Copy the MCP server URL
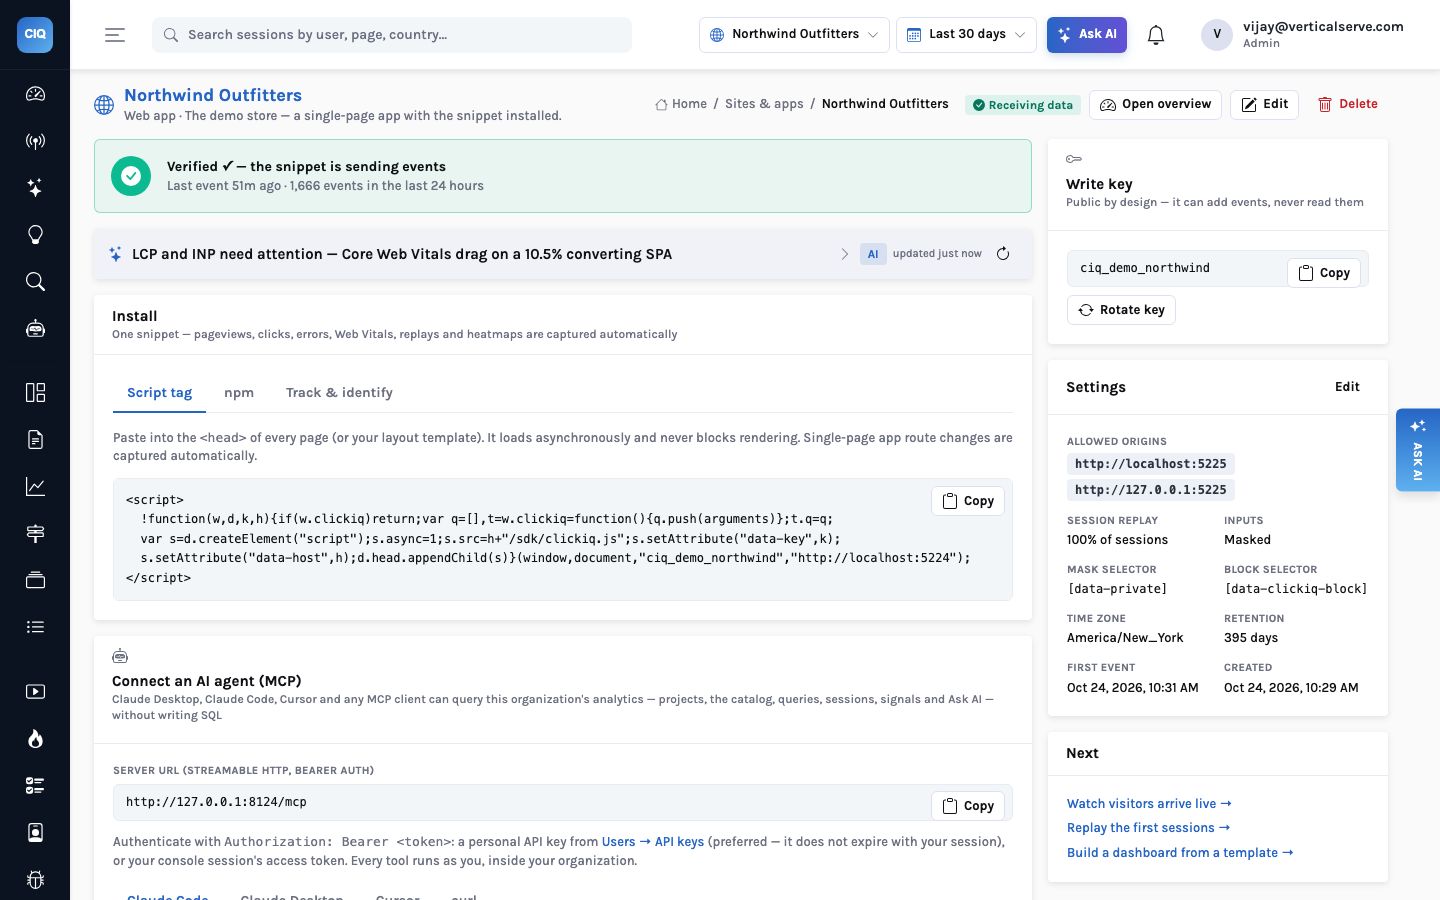Screen dimensions: 1440x900 pyautogui.click(x=968, y=806)
